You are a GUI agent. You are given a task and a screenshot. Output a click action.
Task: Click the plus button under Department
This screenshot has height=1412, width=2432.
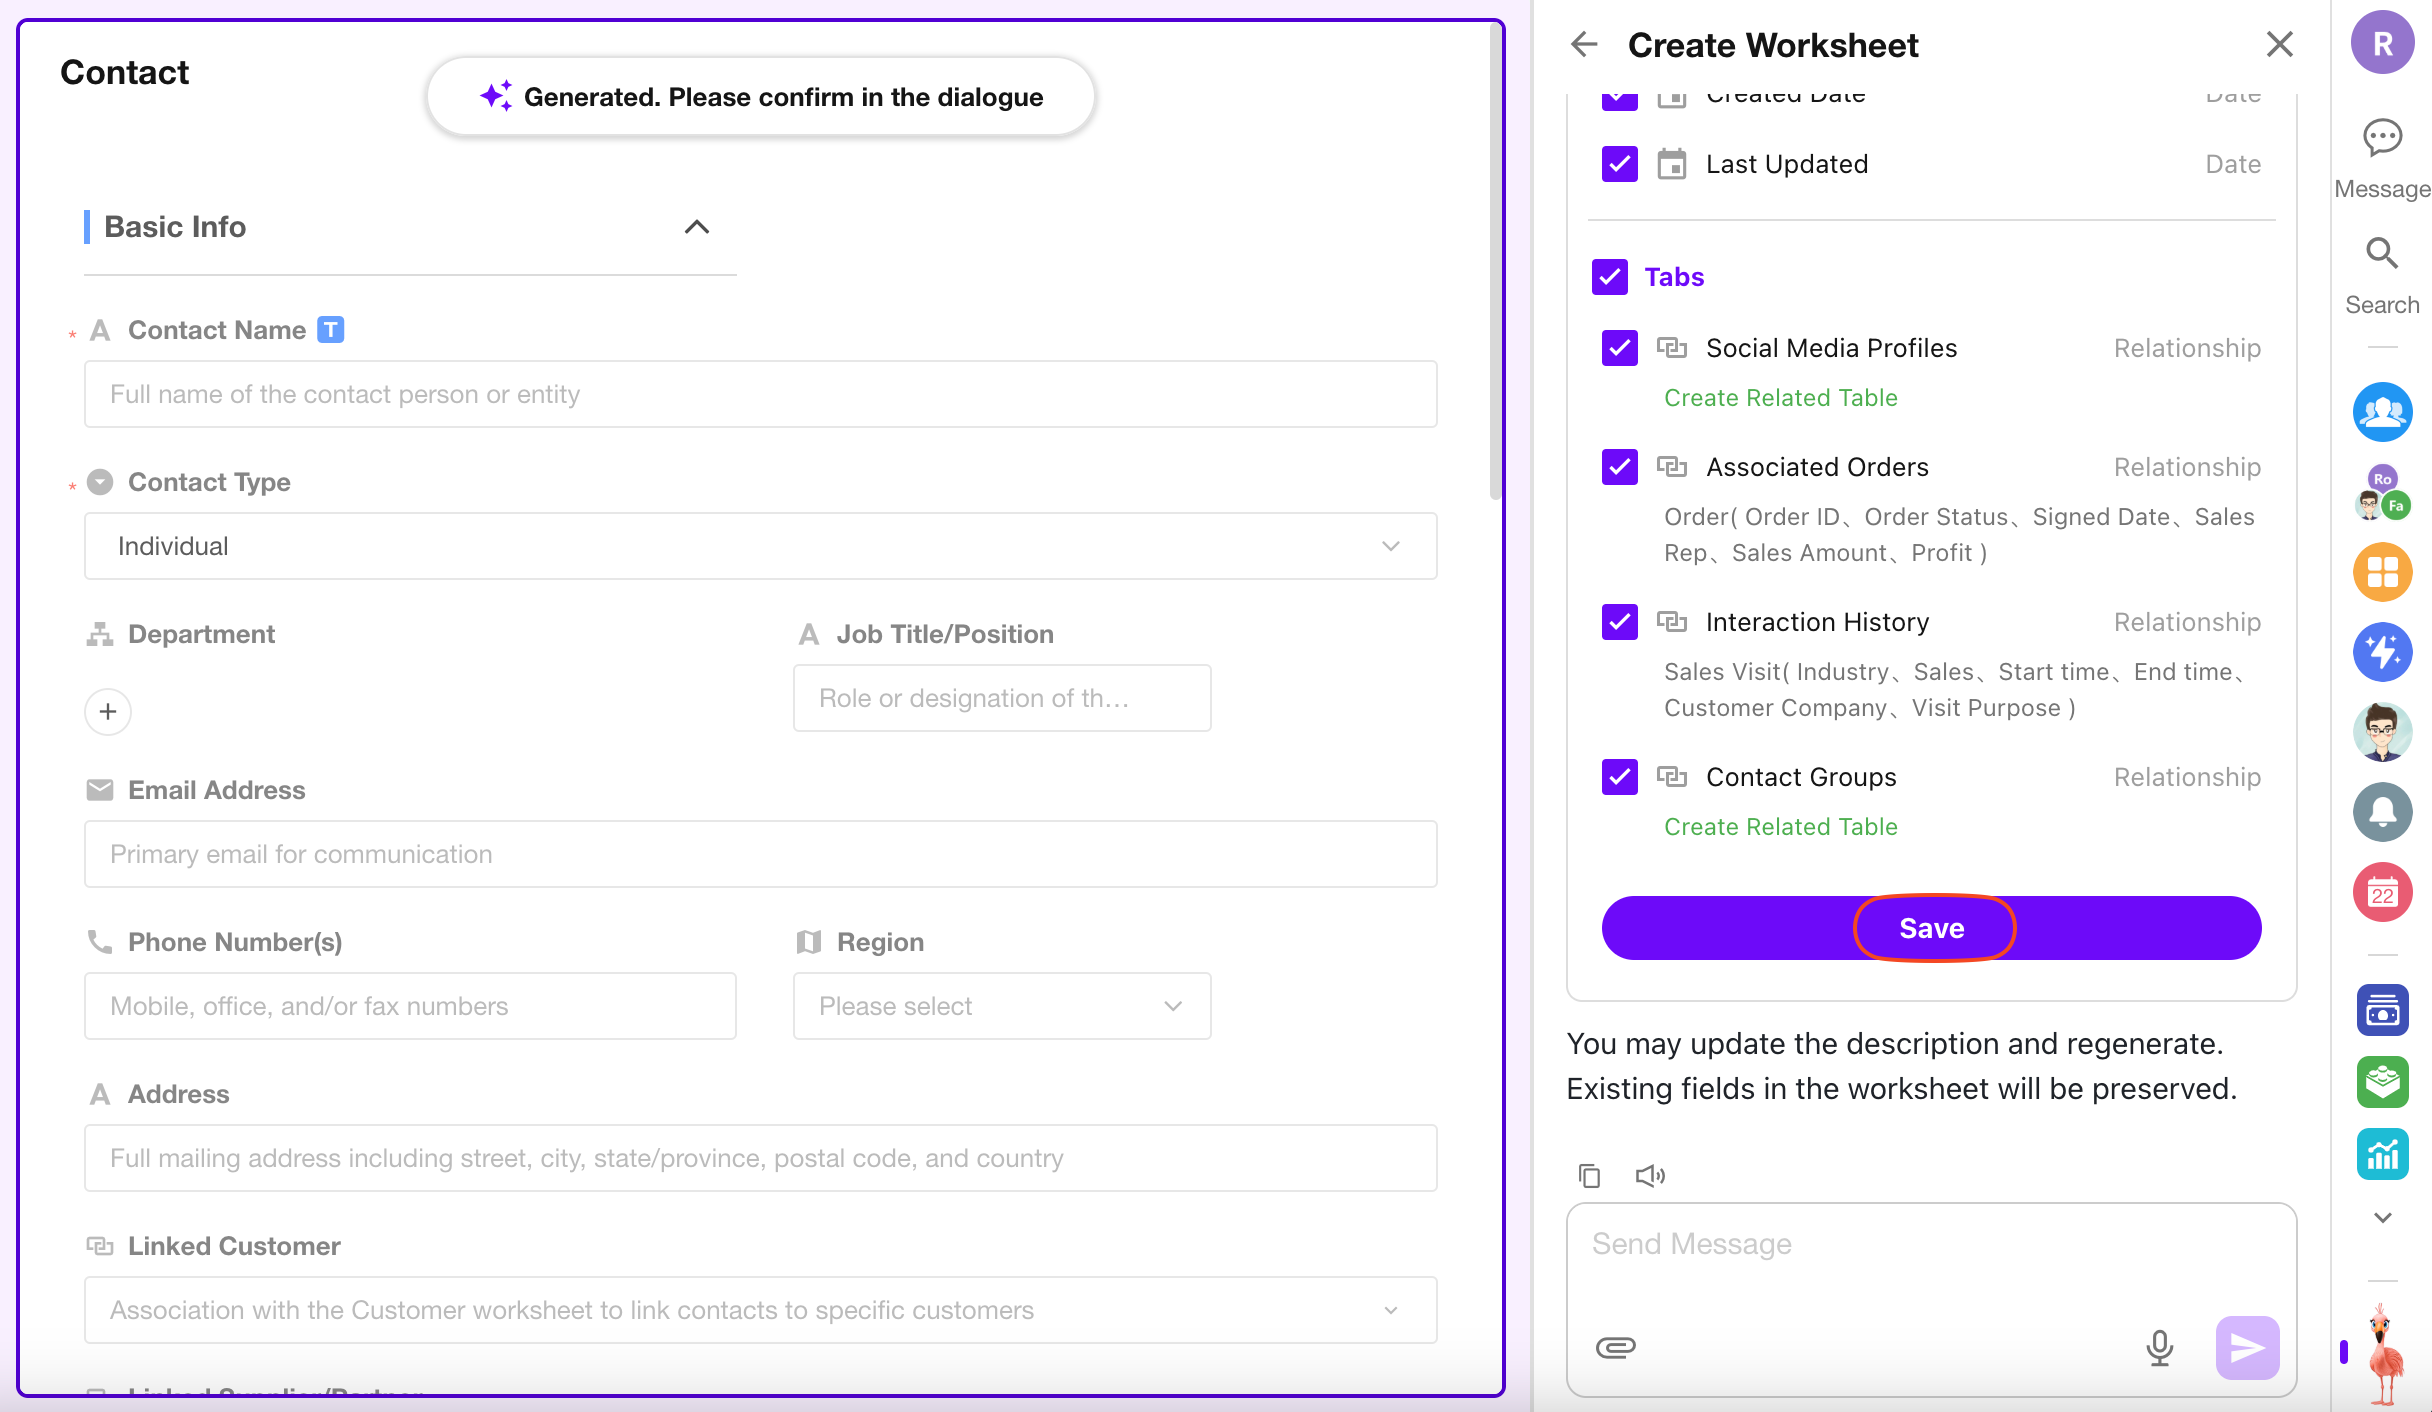coord(108,711)
